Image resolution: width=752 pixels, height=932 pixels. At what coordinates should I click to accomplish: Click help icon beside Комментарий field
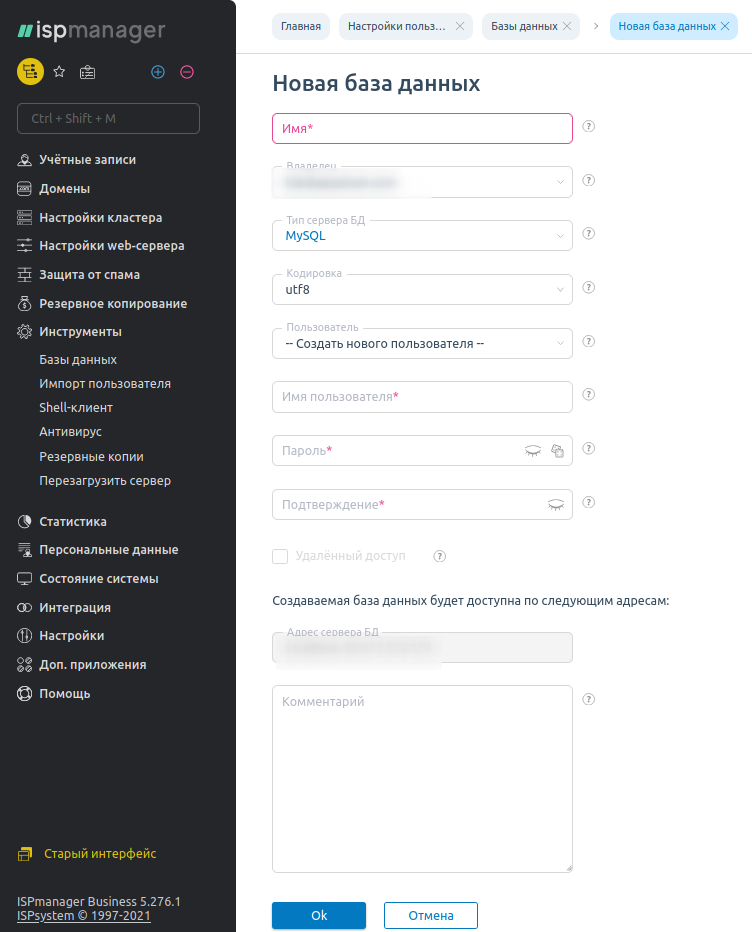[589, 700]
